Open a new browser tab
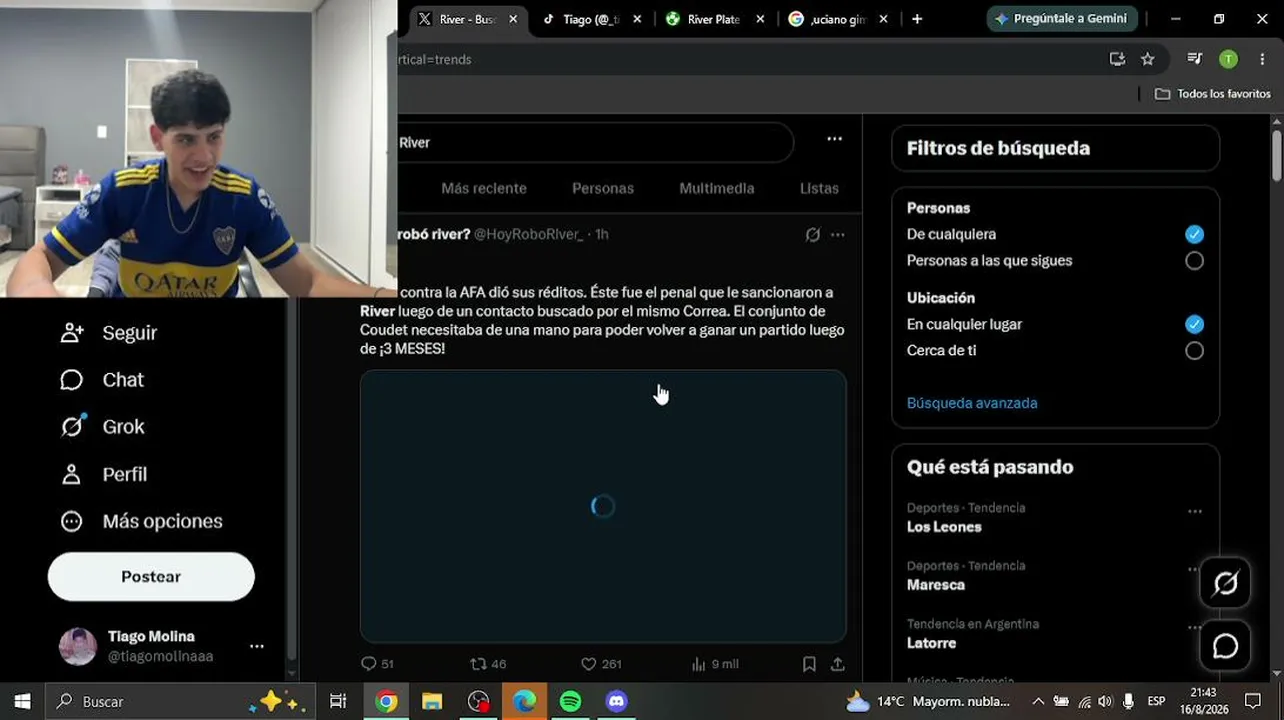The image size is (1284, 720). [x=917, y=19]
